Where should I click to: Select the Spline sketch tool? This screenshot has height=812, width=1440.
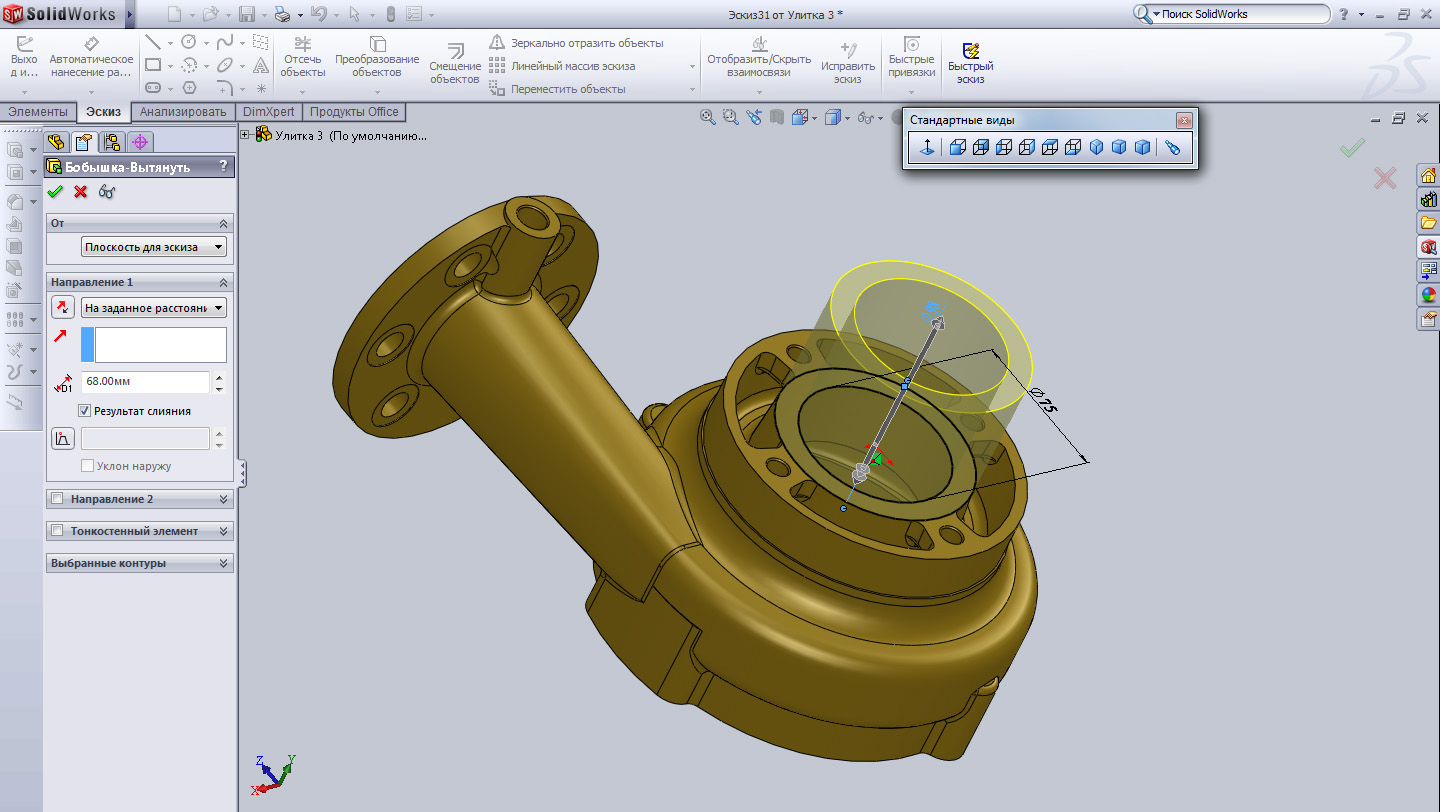pos(224,42)
